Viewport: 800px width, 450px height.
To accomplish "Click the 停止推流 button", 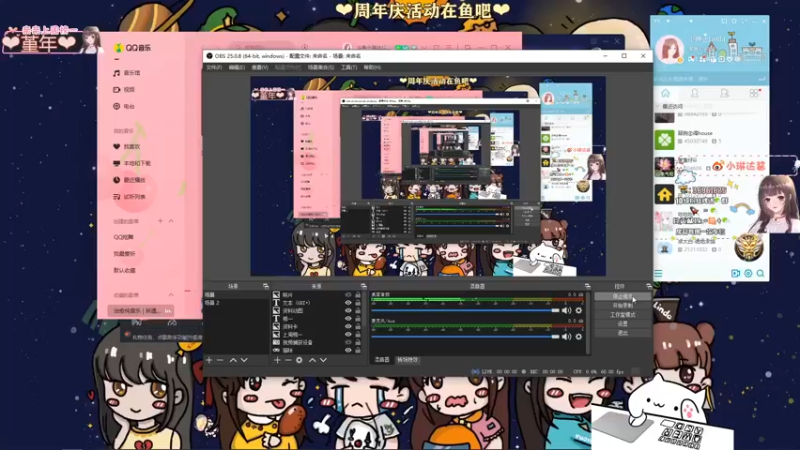I will 622,296.
